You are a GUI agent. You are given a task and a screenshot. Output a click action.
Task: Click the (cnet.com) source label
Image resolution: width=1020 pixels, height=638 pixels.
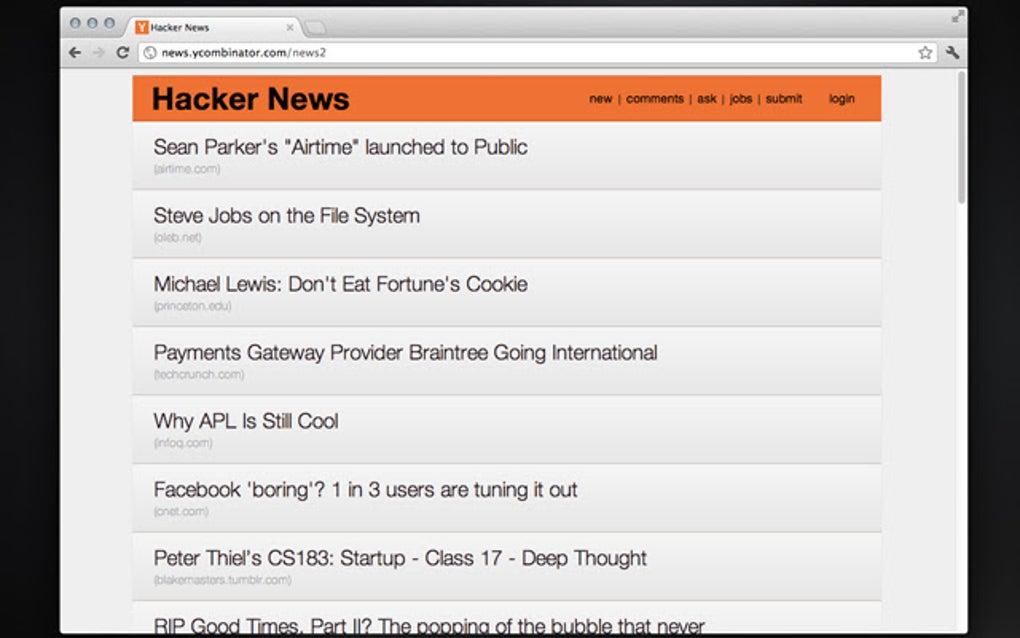pos(181,511)
